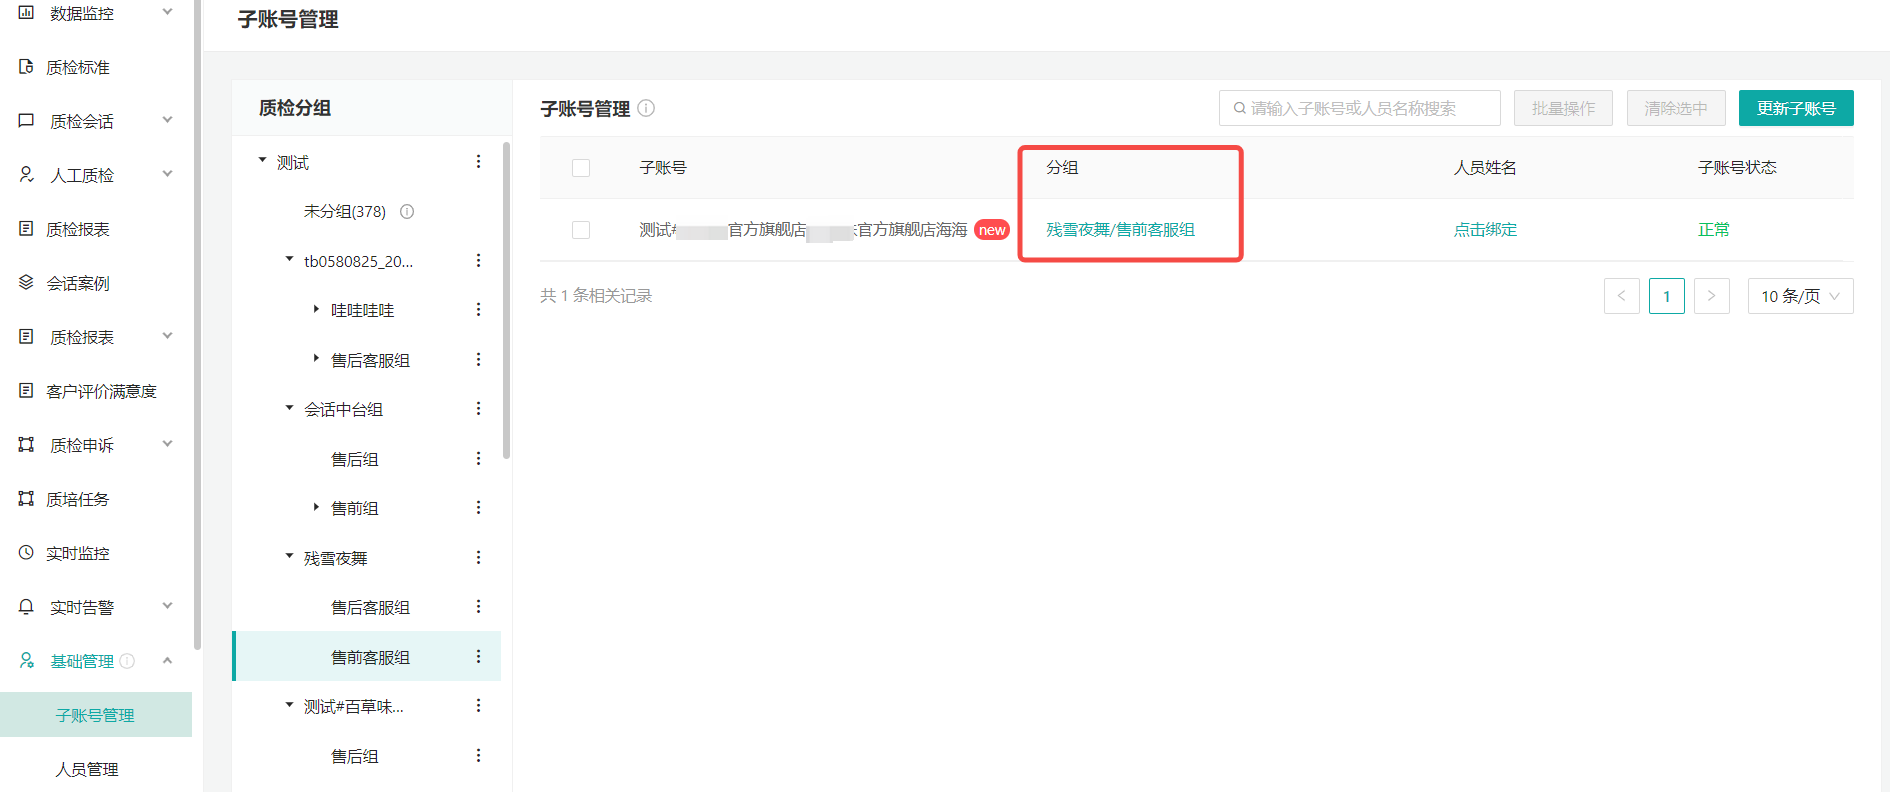Screen dimensions: 1890x792
Task: Click info icon beside 子账号管理 heading
Action: (x=646, y=108)
